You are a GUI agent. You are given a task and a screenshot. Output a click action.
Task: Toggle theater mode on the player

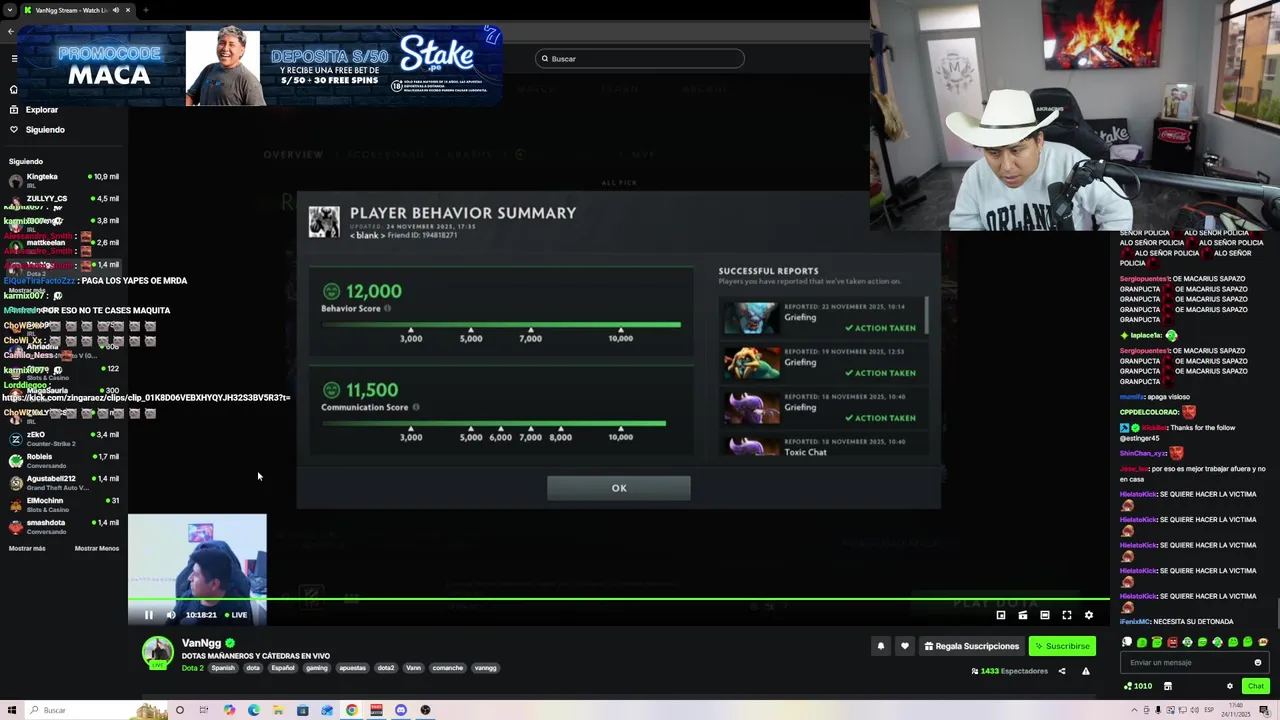coord(1045,615)
